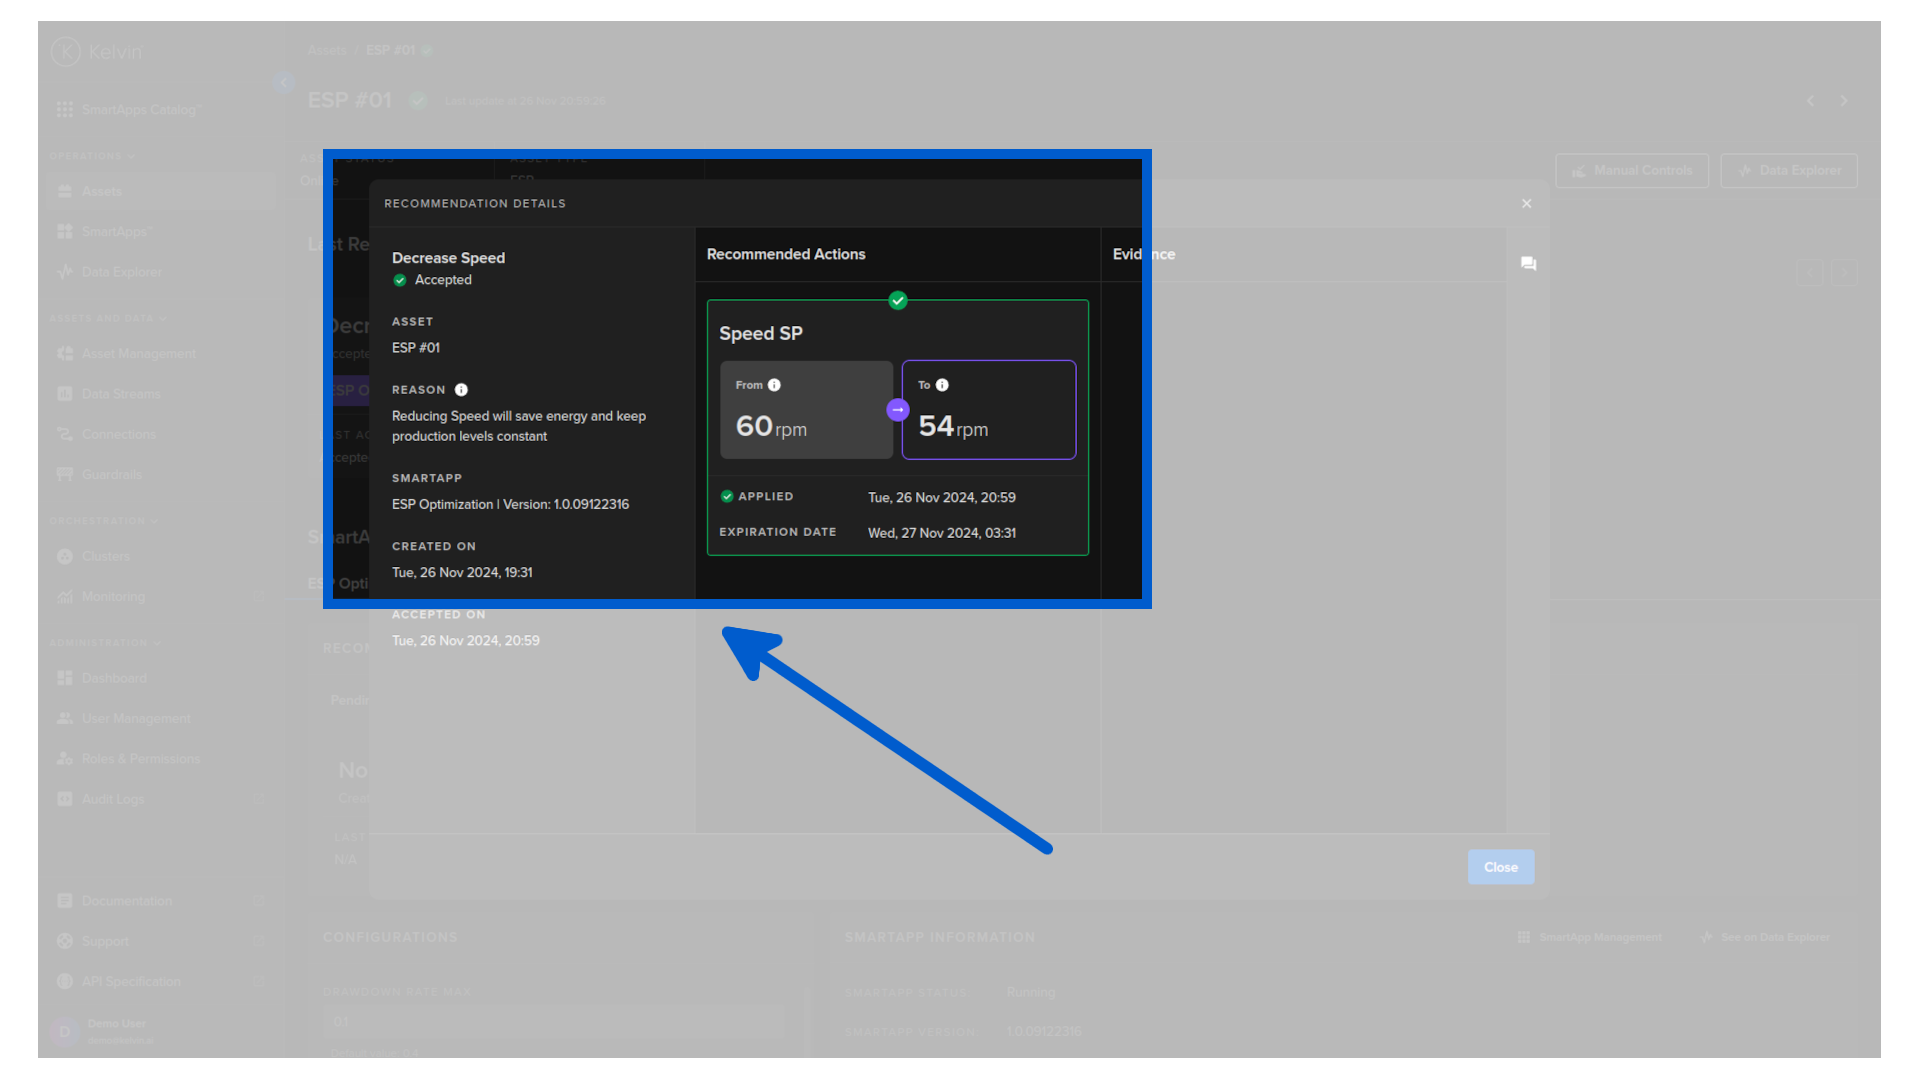Click the info icon next to Reason
The image size is (1920, 1080).
[461, 389]
